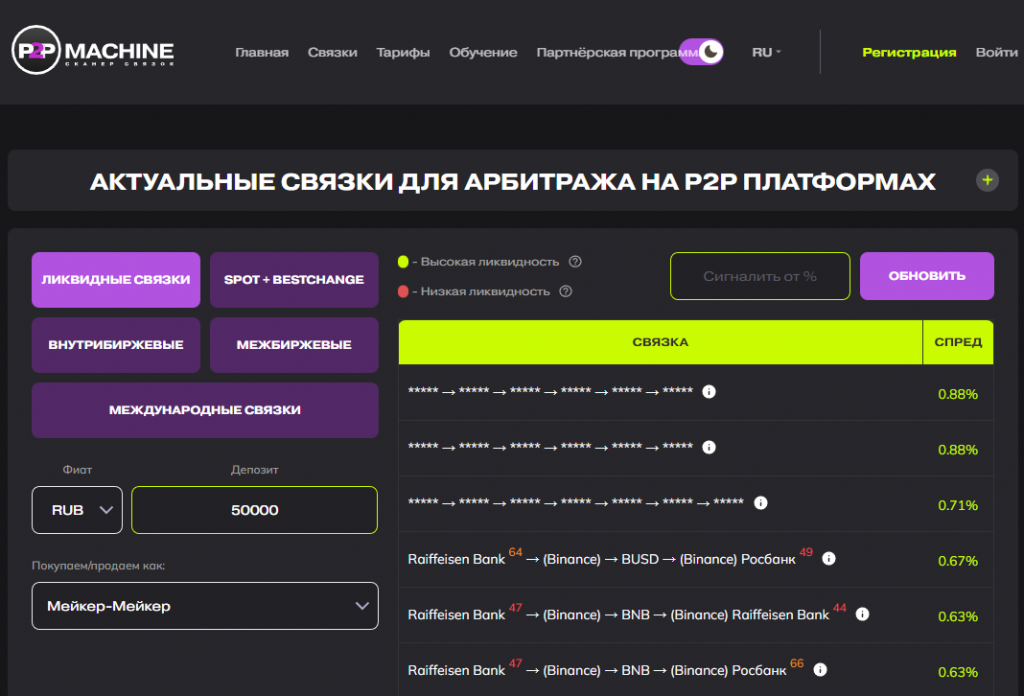Click info icon on BNB Raiffeisen Bank 44 row
This screenshot has height=696, width=1024.
tap(863, 614)
